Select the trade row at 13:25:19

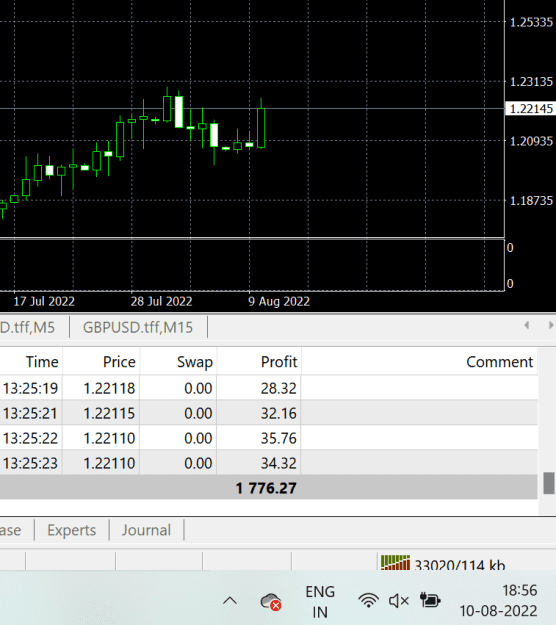pyautogui.click(x=269, y=388)
